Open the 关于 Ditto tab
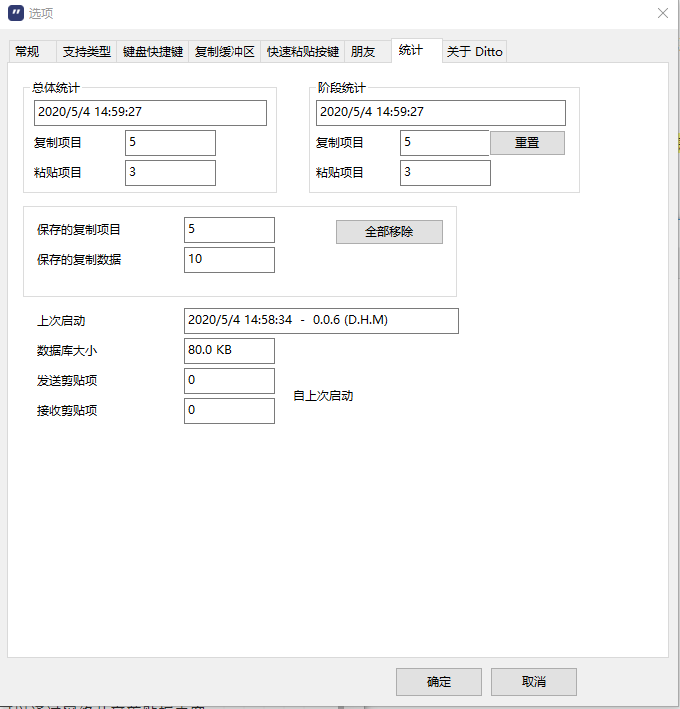The image size is (680, 709). click(474, 52)
